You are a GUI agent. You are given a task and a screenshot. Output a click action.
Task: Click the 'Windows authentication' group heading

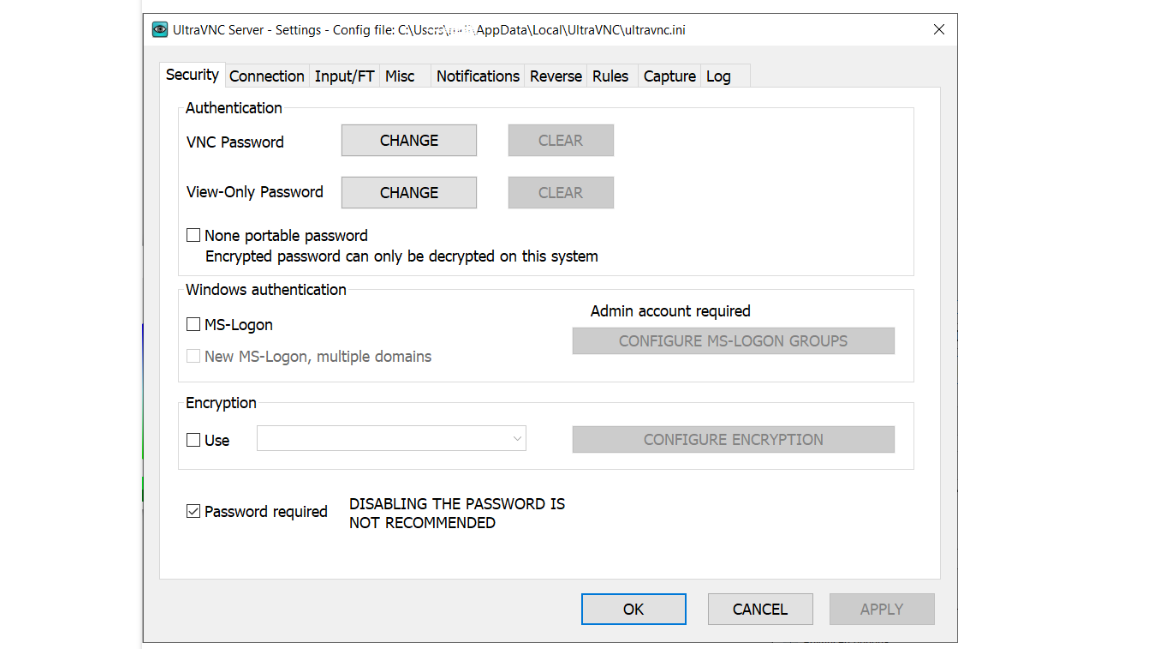[266, 290]
